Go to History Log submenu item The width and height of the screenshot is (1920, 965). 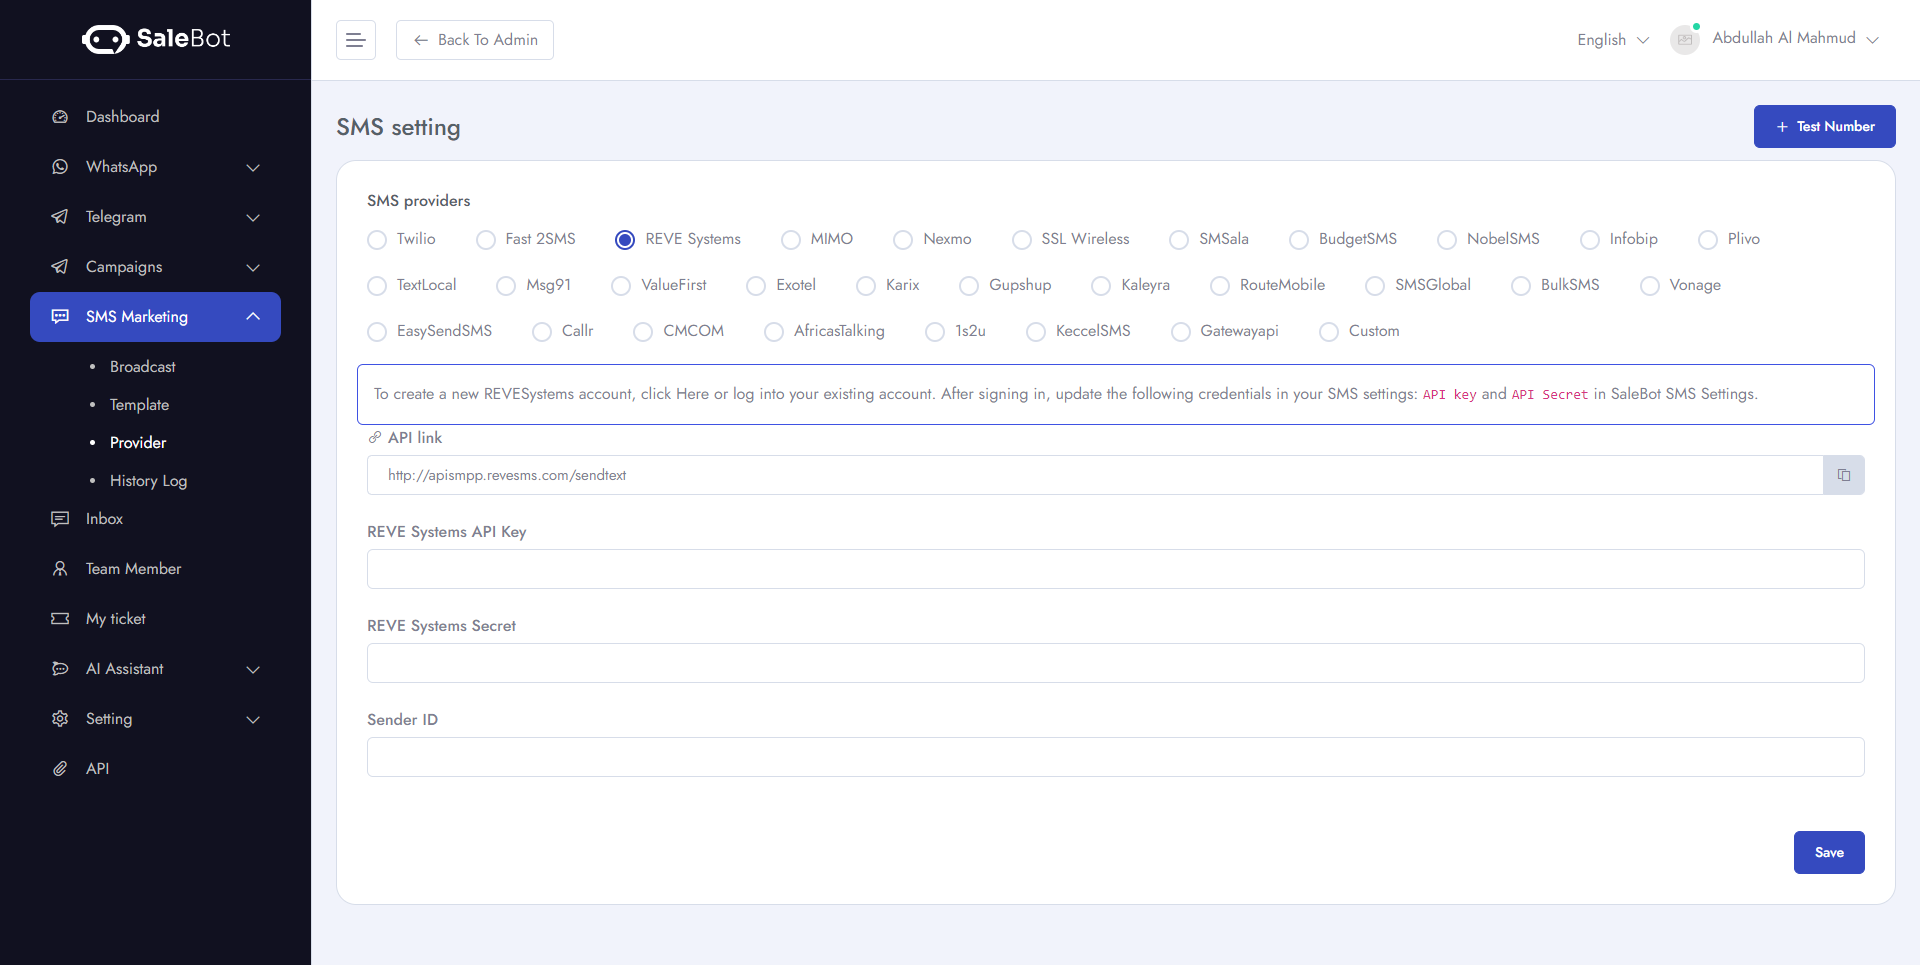pos(148,481)
